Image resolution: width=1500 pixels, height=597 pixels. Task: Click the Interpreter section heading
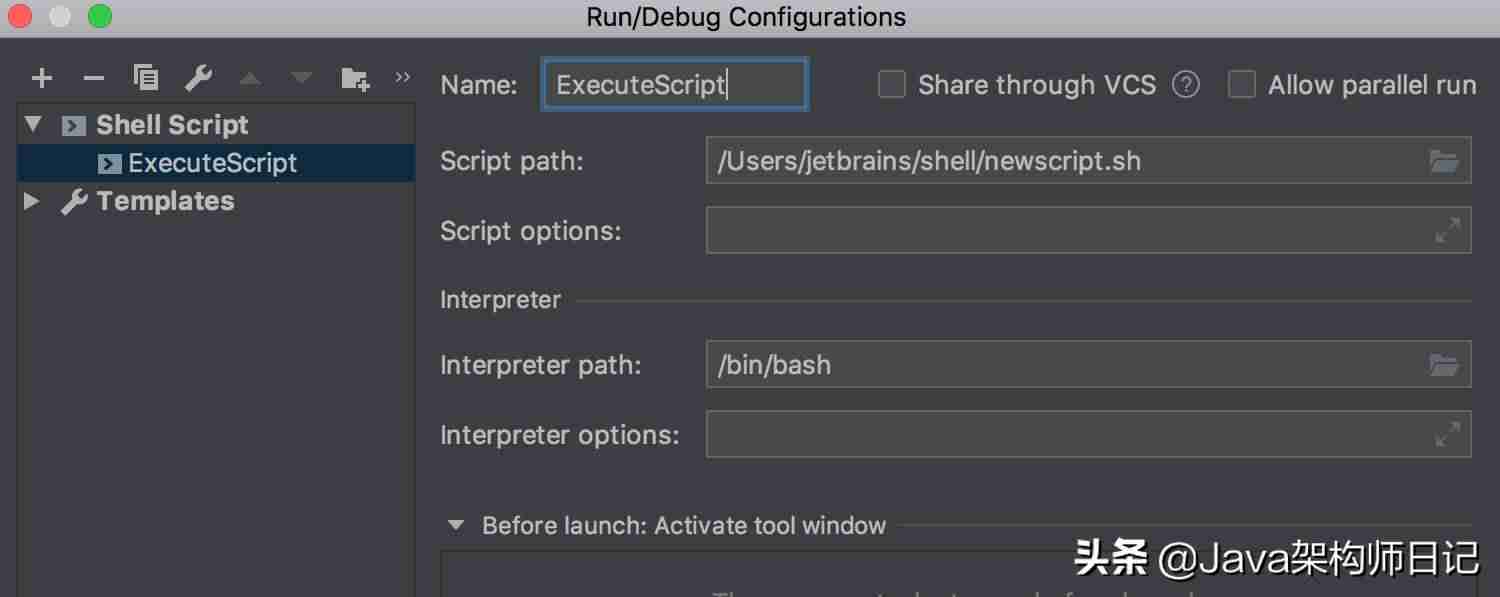[x=500, y=300]
